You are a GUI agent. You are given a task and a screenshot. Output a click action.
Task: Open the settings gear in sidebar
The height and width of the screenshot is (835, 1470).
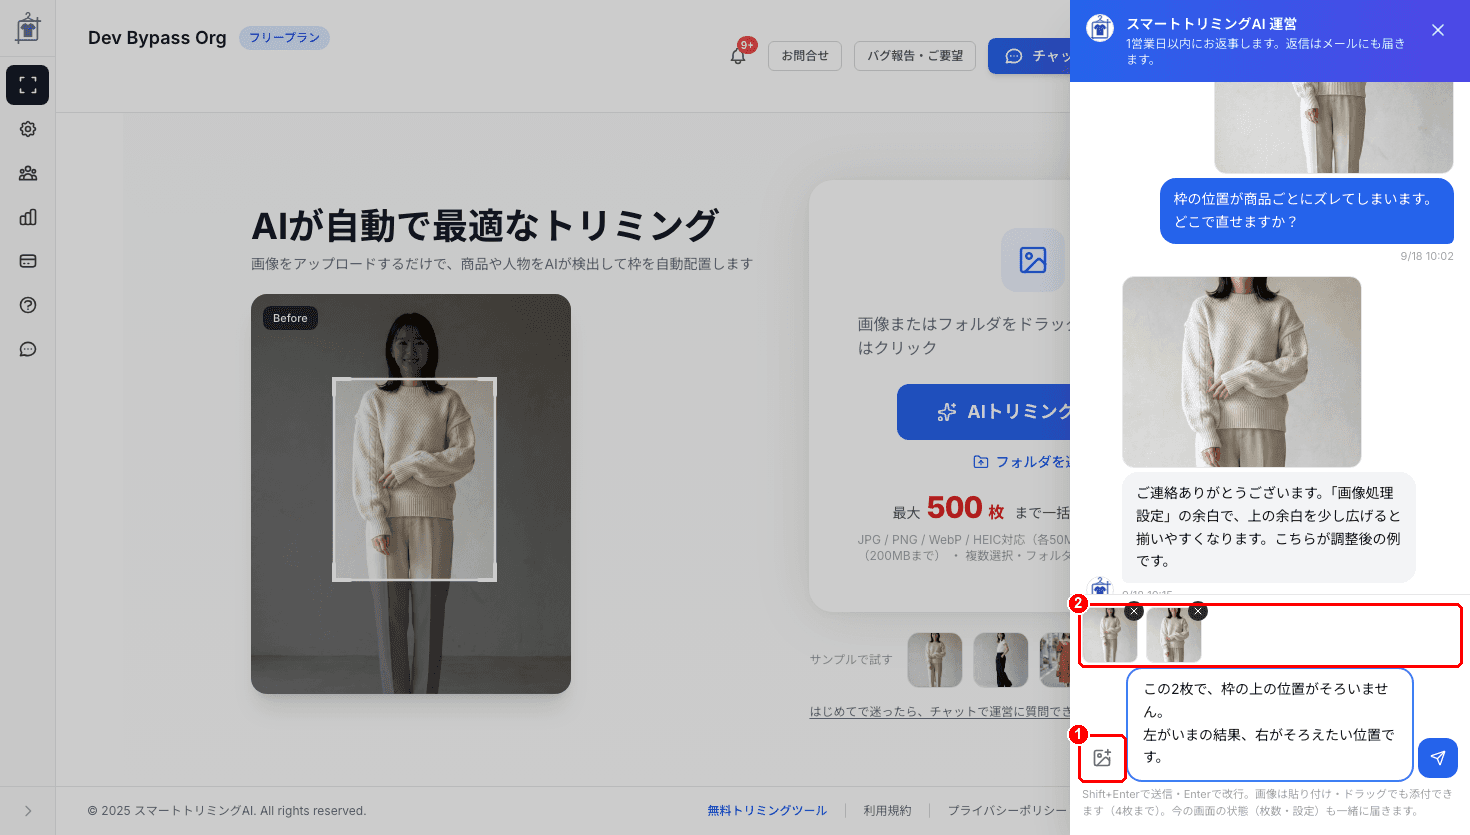[x=28, y=129]
